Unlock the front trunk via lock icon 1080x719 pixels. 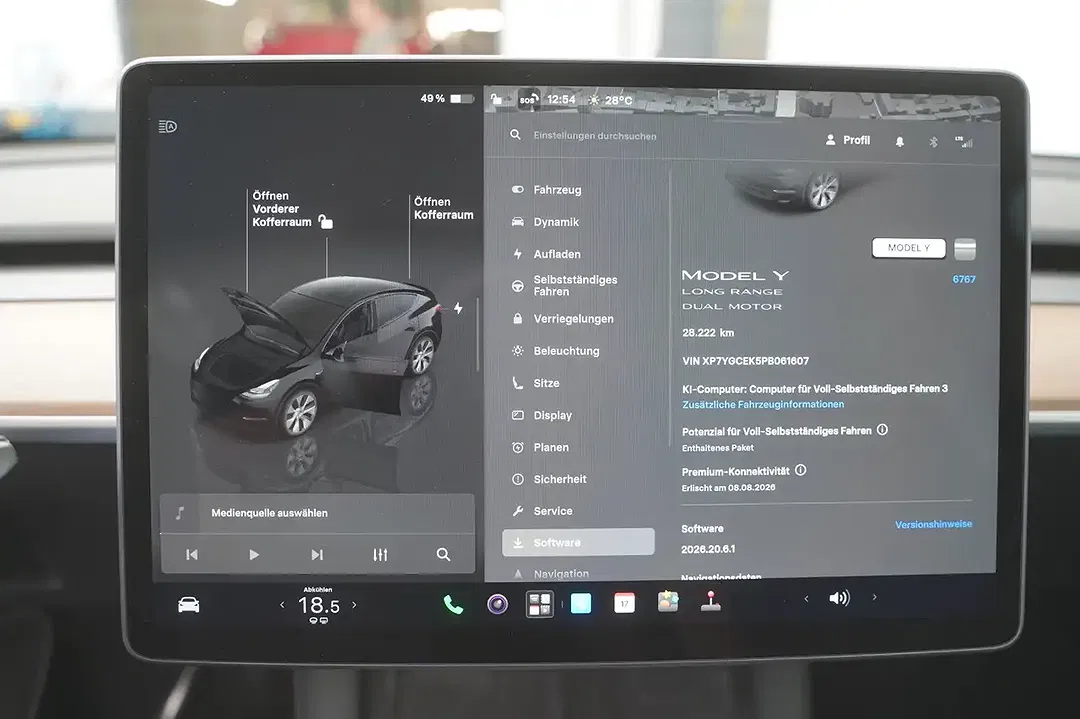click(325, 221)
